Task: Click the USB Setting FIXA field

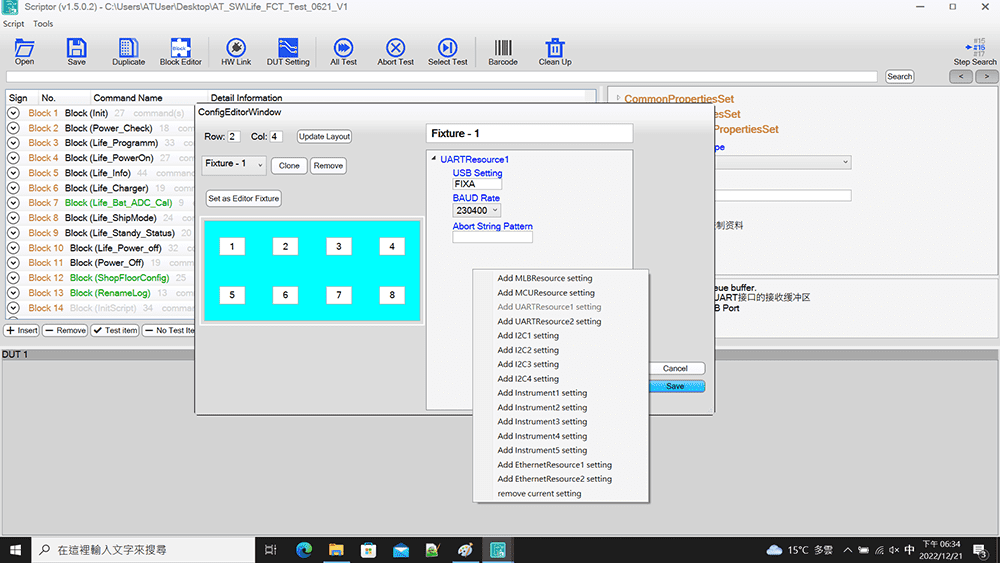Action: click(477, 184)
